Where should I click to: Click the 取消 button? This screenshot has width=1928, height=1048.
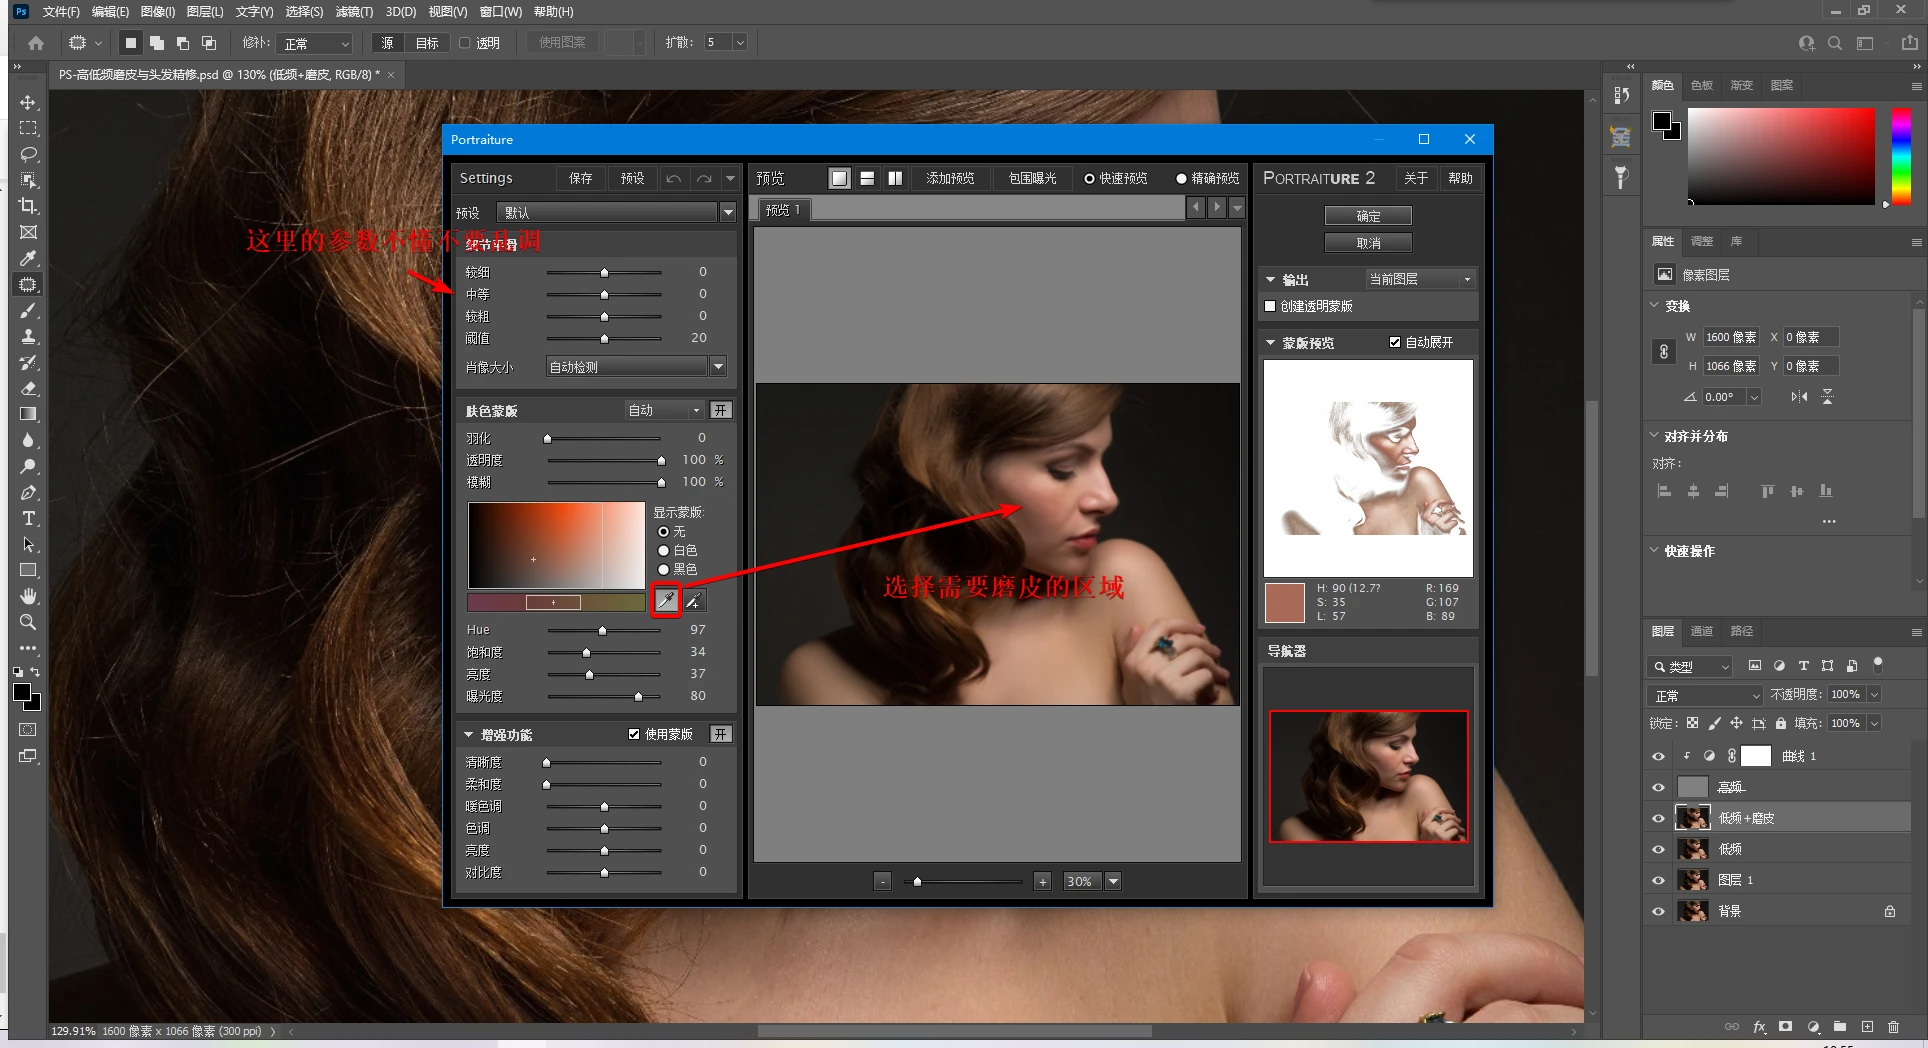1368,243
